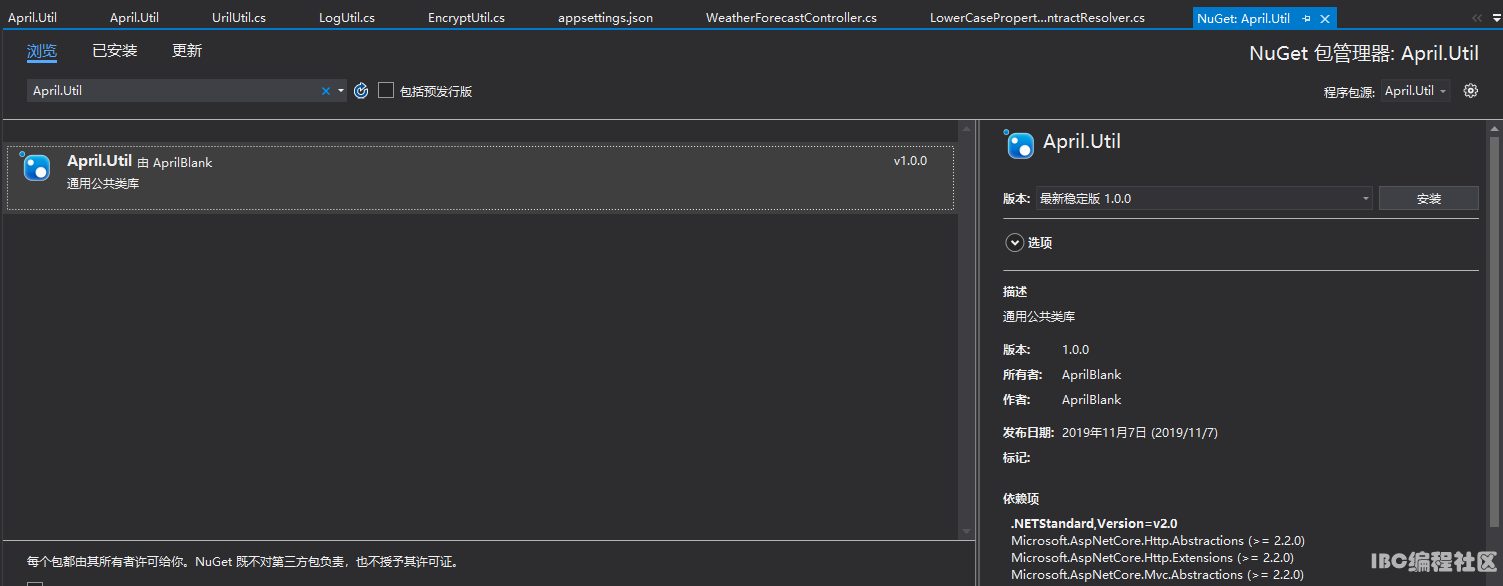Switch to the 浏览 tab
This screenshot has height=586, width=1503.
click(x=42, y=51)
